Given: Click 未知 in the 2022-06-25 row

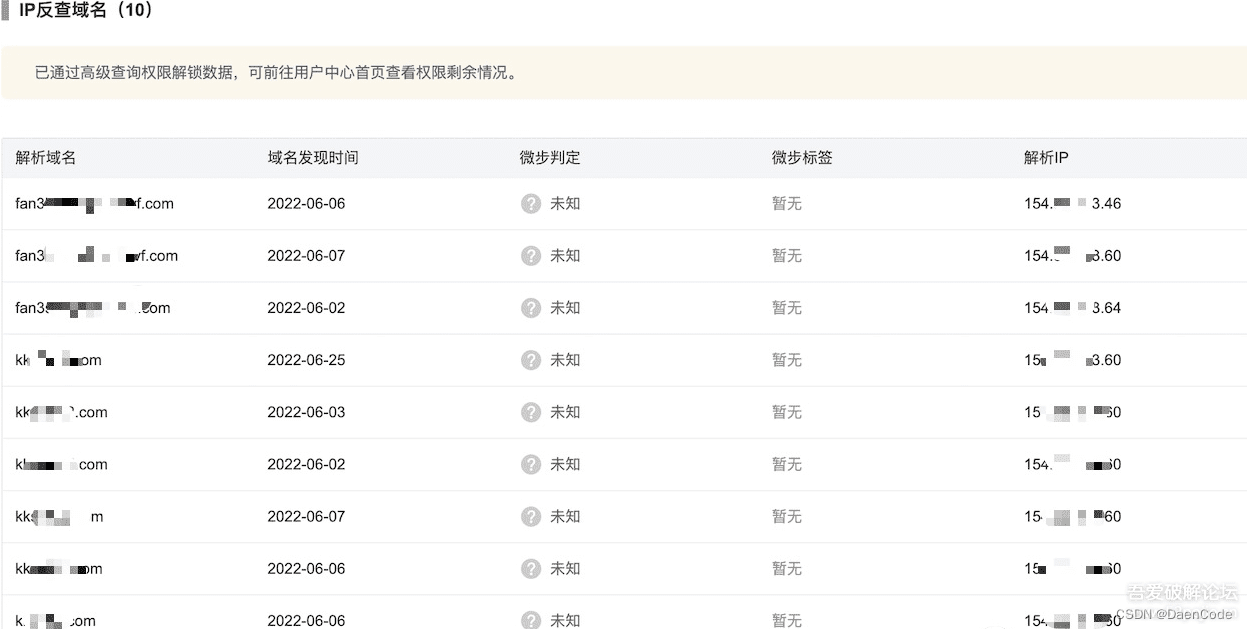Looking at the screenshot, I should [565, 360].
